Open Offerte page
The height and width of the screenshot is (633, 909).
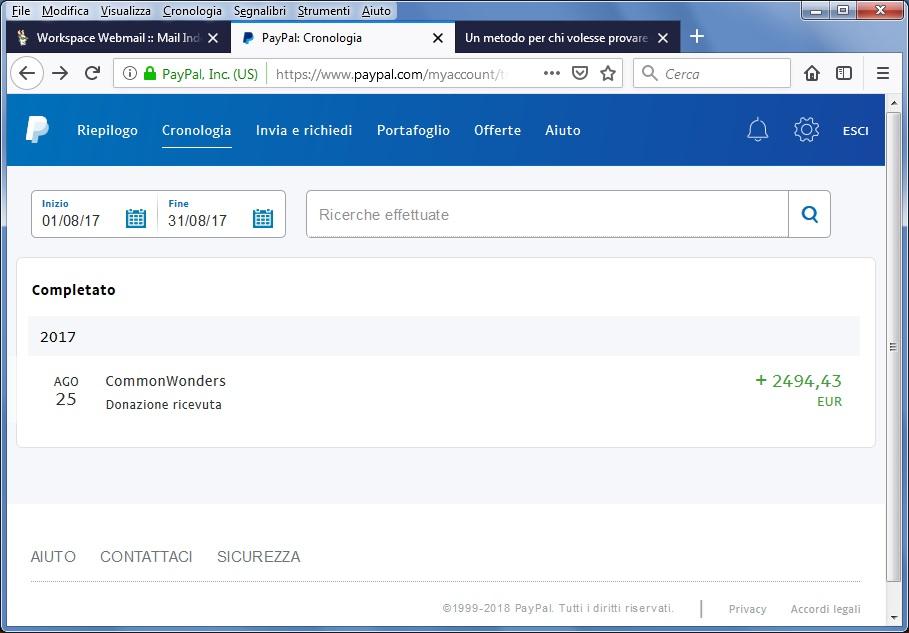tap(497, 130)
